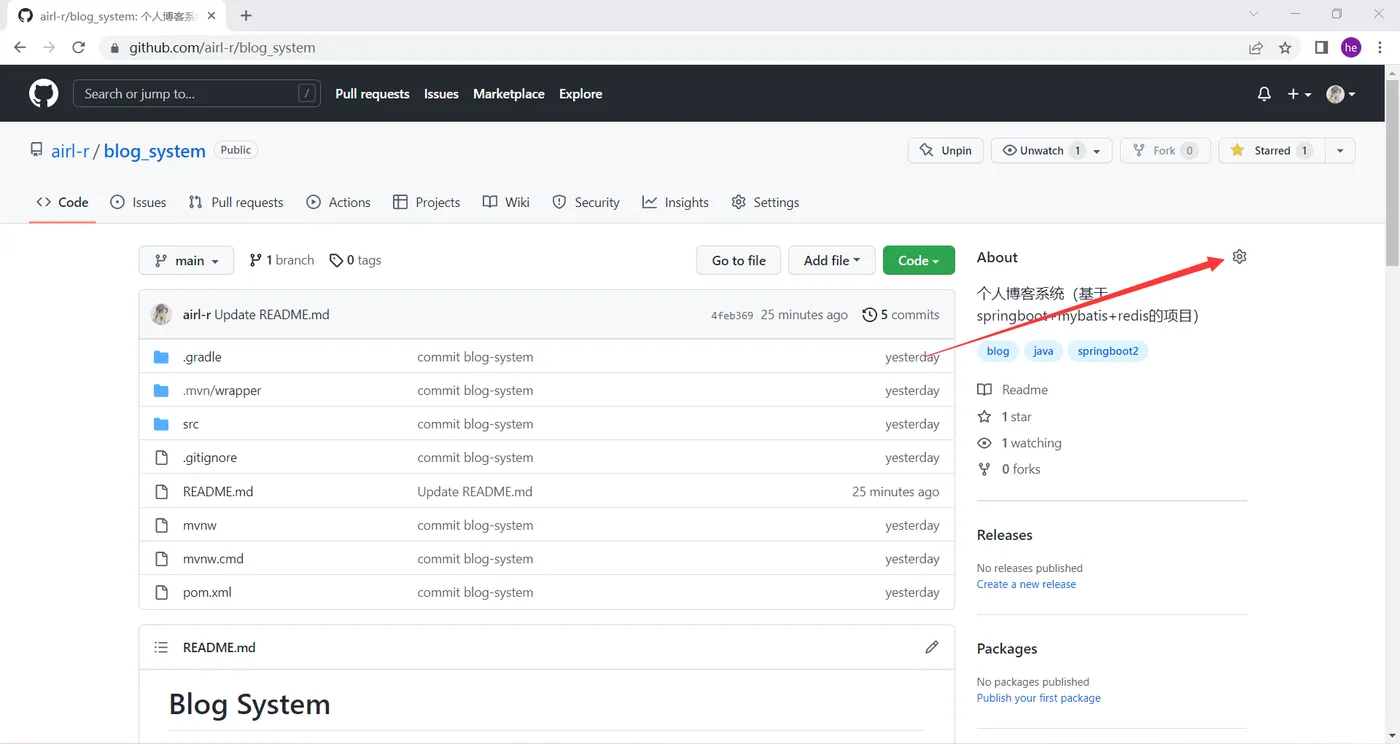Click the src folder icon
Screen dimensions: 1400x744
161,424
